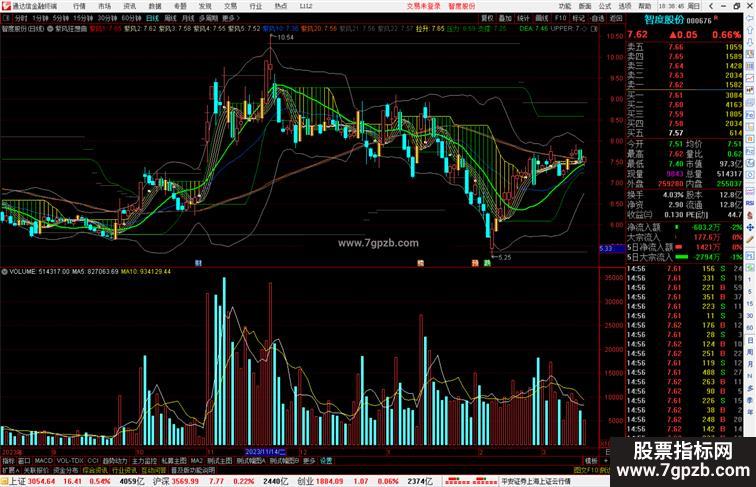Click the back arrow next to 周日

pos(711,6)
